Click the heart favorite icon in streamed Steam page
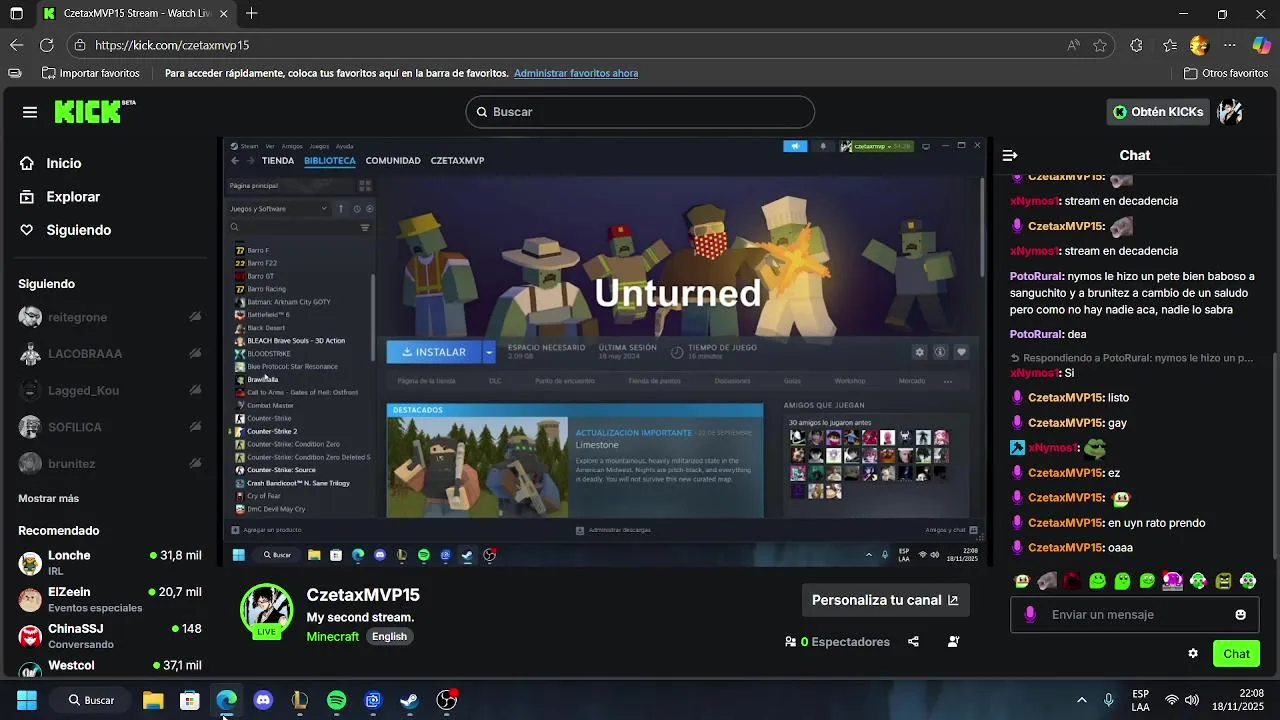Image resolution: width=1280 pixels, height=720 pixels. [961, 352]
